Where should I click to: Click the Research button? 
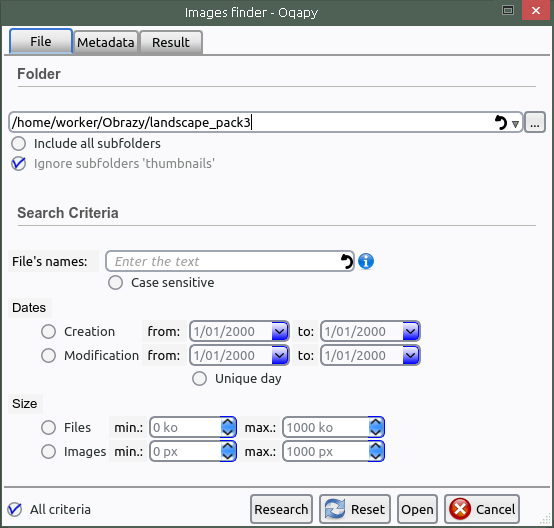(x=281, y=509)
